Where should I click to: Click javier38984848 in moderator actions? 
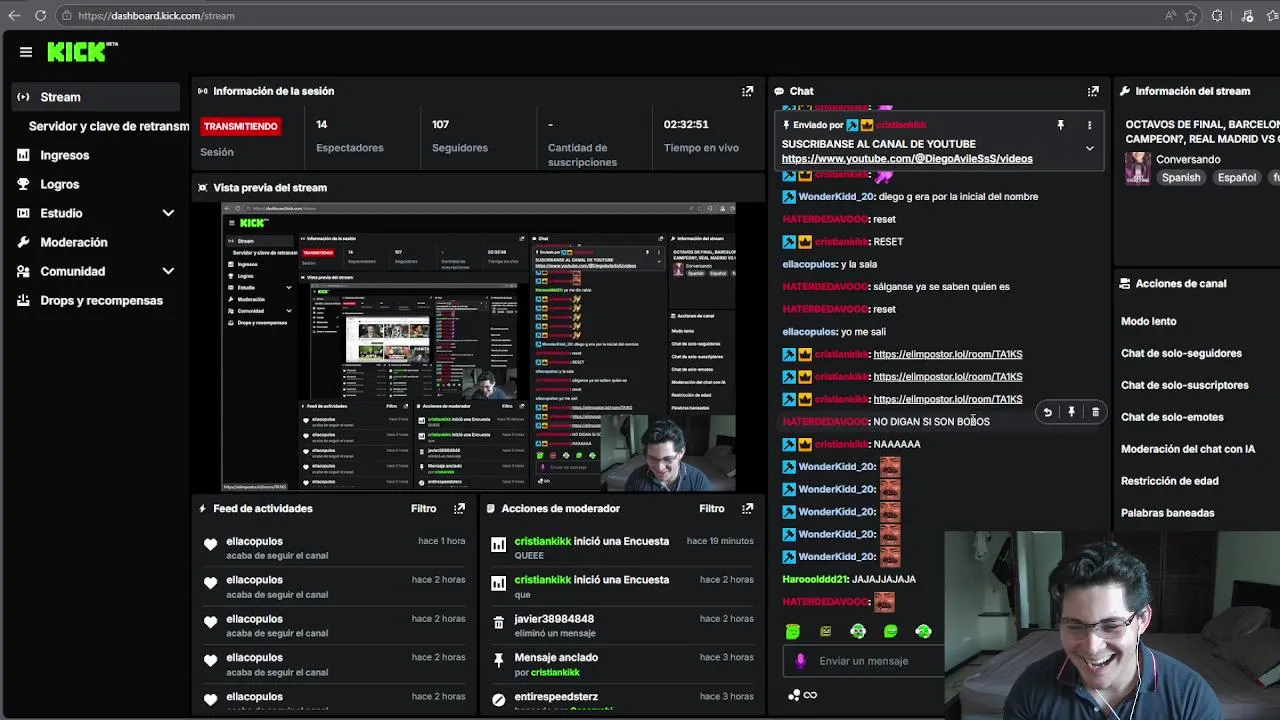pos(554,619)
